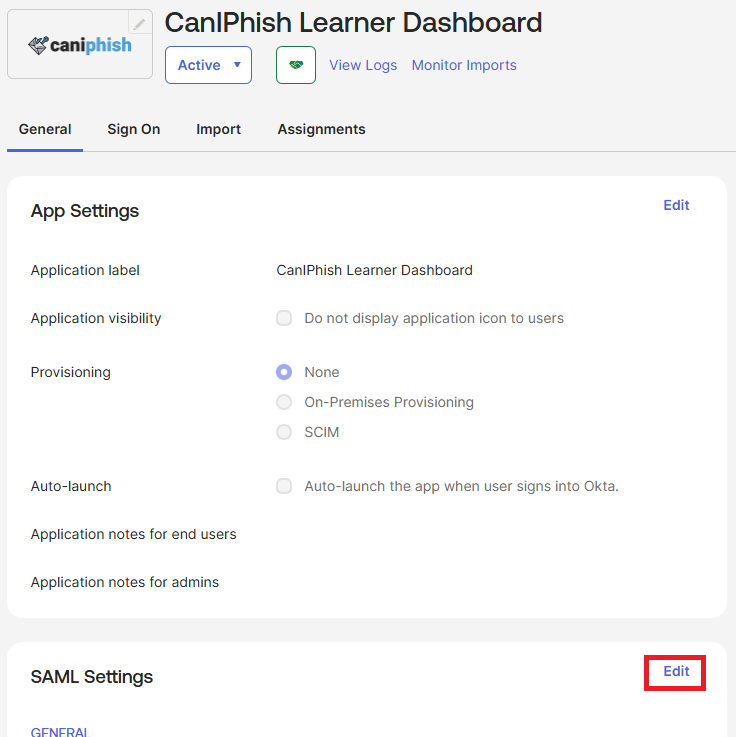736x737 pixels.
Task: Open View Logs link
Action: pos(363,65)
